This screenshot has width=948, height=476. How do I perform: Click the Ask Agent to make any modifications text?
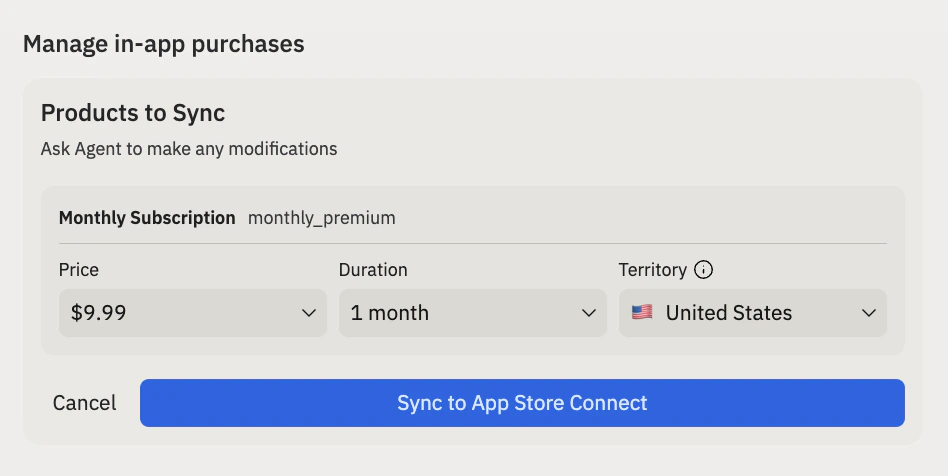point(189,149)
